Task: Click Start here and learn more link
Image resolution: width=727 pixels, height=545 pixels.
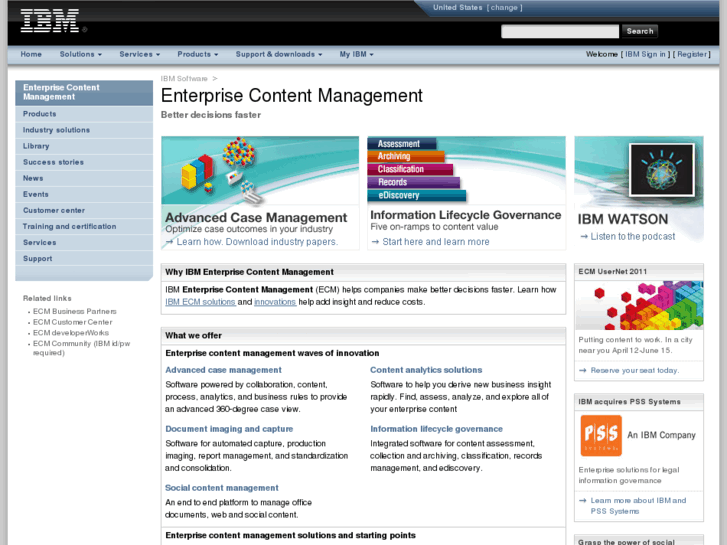Action: (x=436, y=242)
